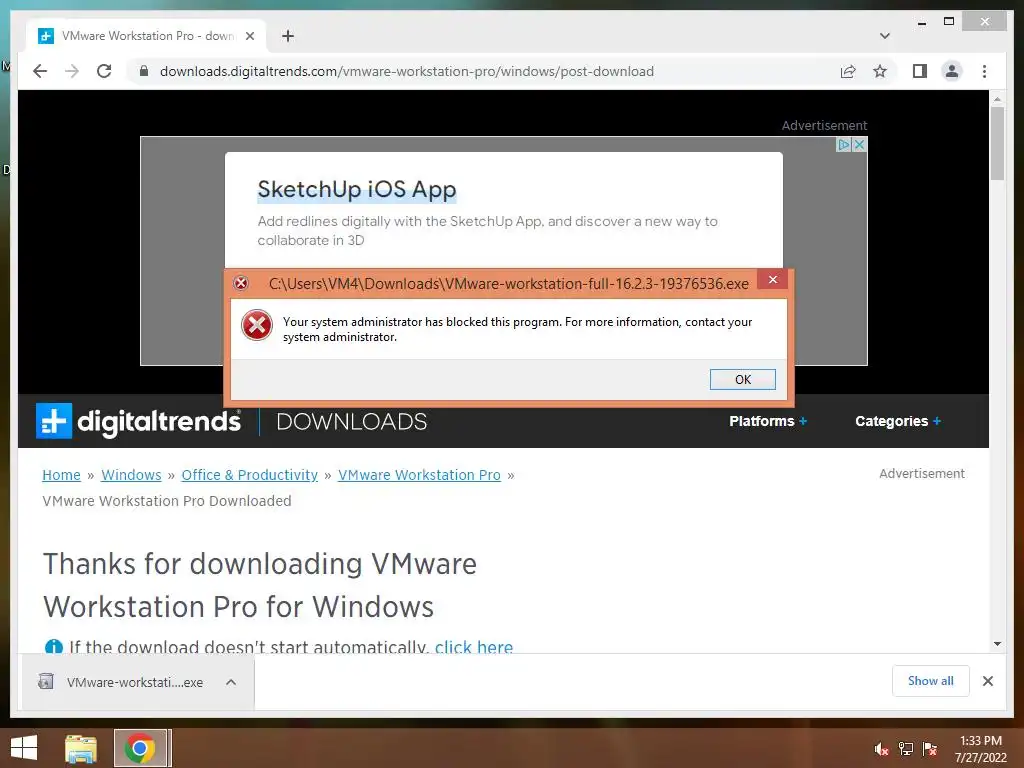Click the error icon in dialog title bar
The height and width of the screenshot is (768, 1024).
(241, 283)
